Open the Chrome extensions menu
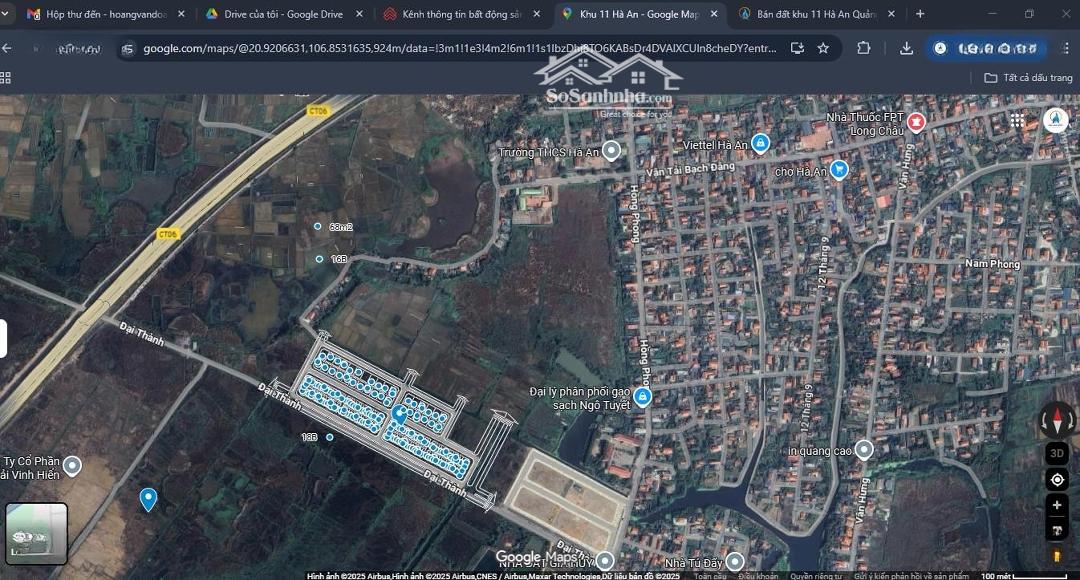This screenshot has height=580, width=1080. click(864, 48)
